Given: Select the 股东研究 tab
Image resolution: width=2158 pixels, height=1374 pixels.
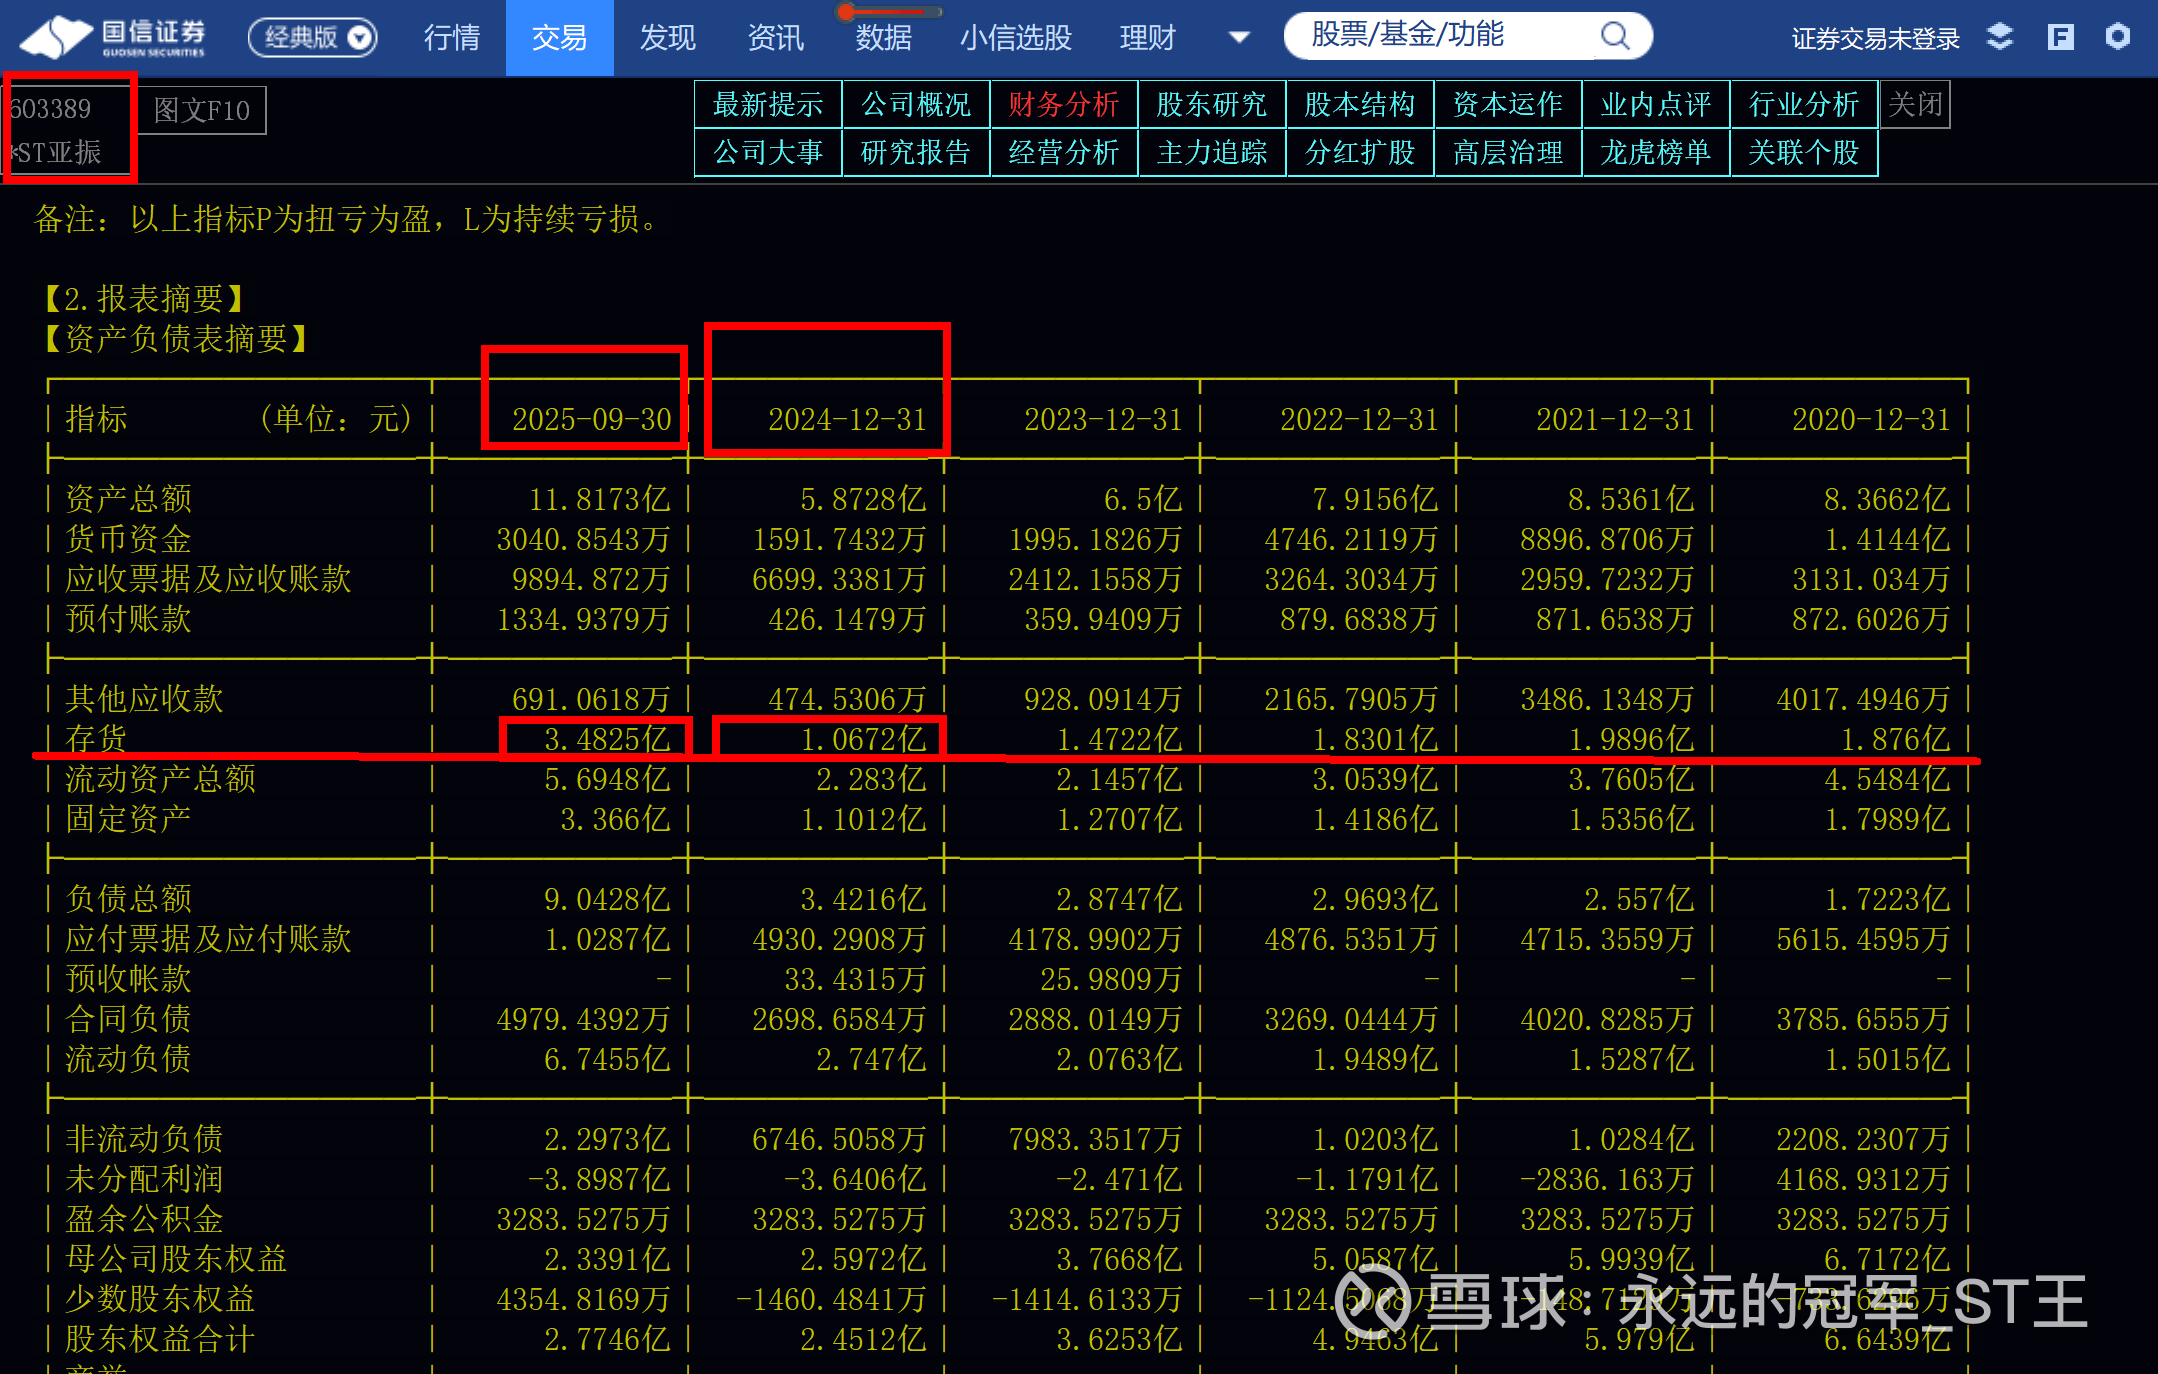Looking at the screenshot, I should 1211,104.
